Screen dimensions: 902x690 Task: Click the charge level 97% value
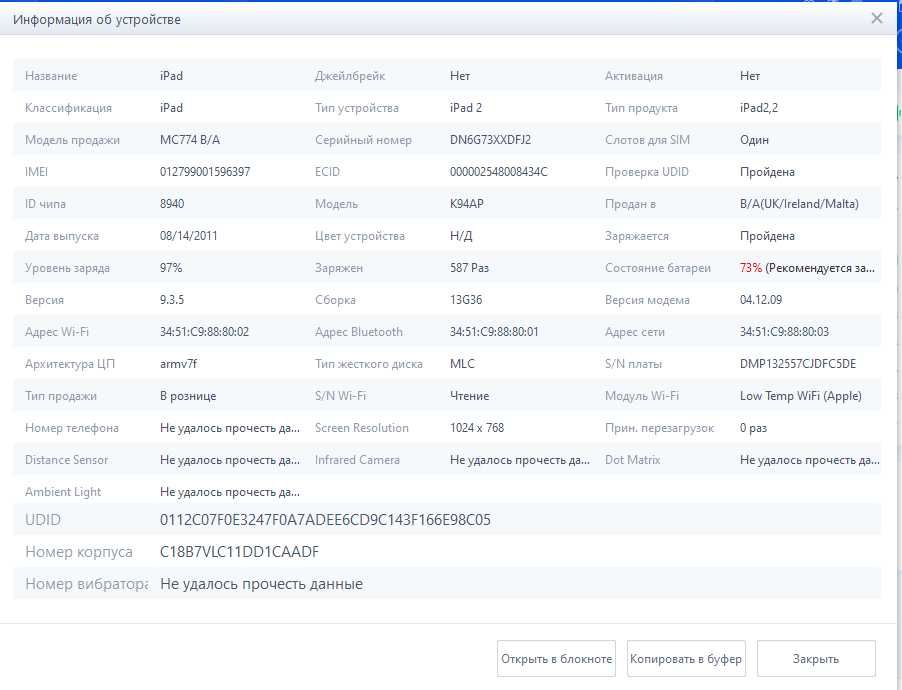171,268
